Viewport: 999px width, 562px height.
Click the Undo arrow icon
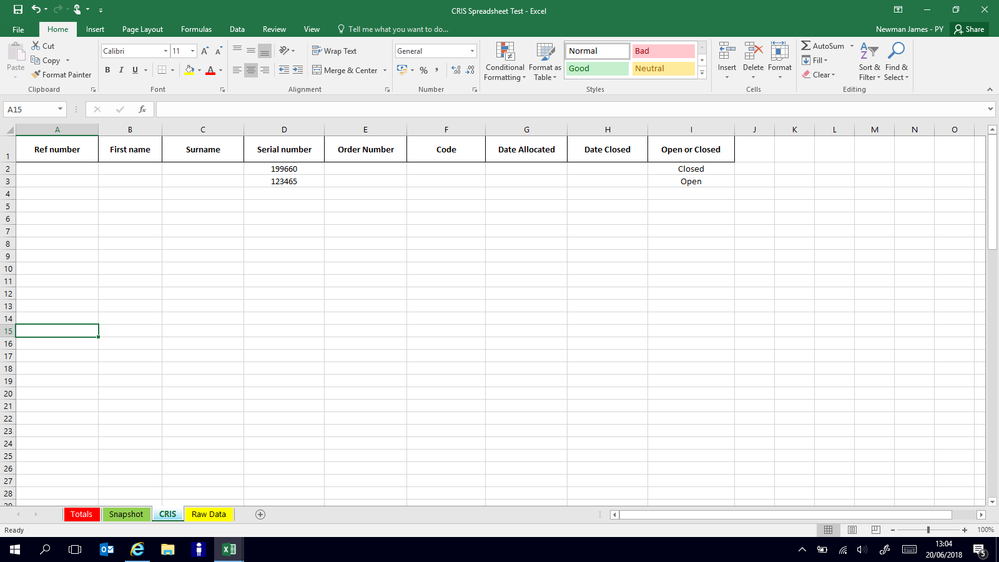36,10
